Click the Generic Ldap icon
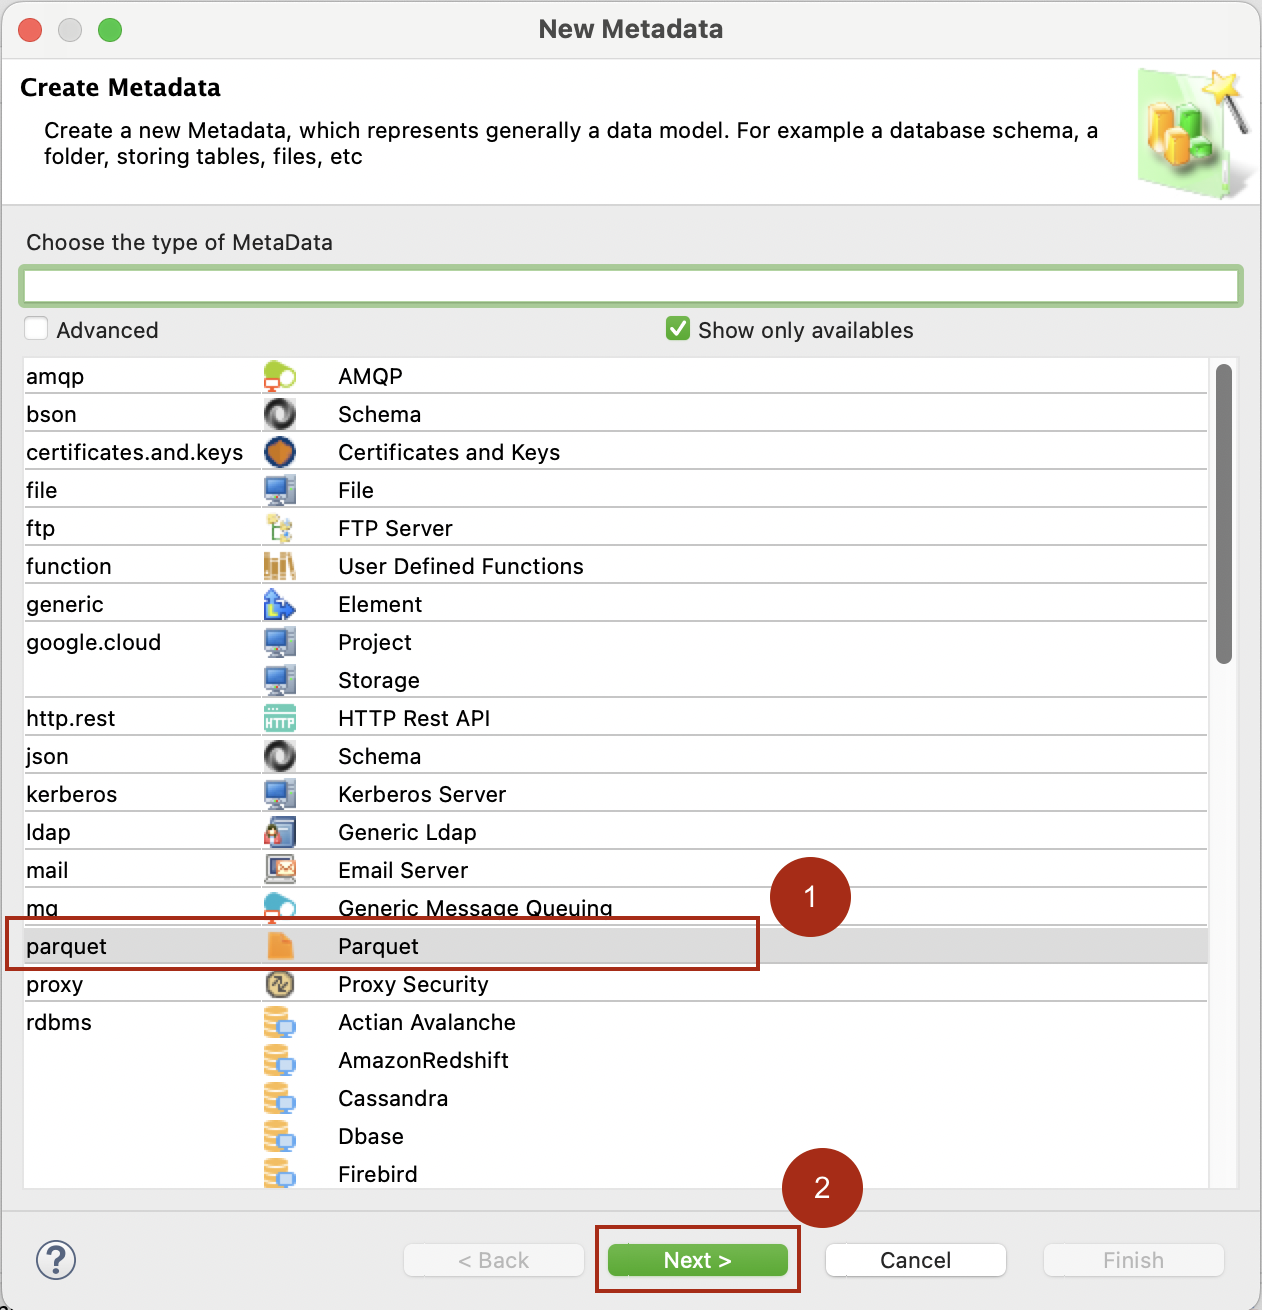 pos(280,831)
